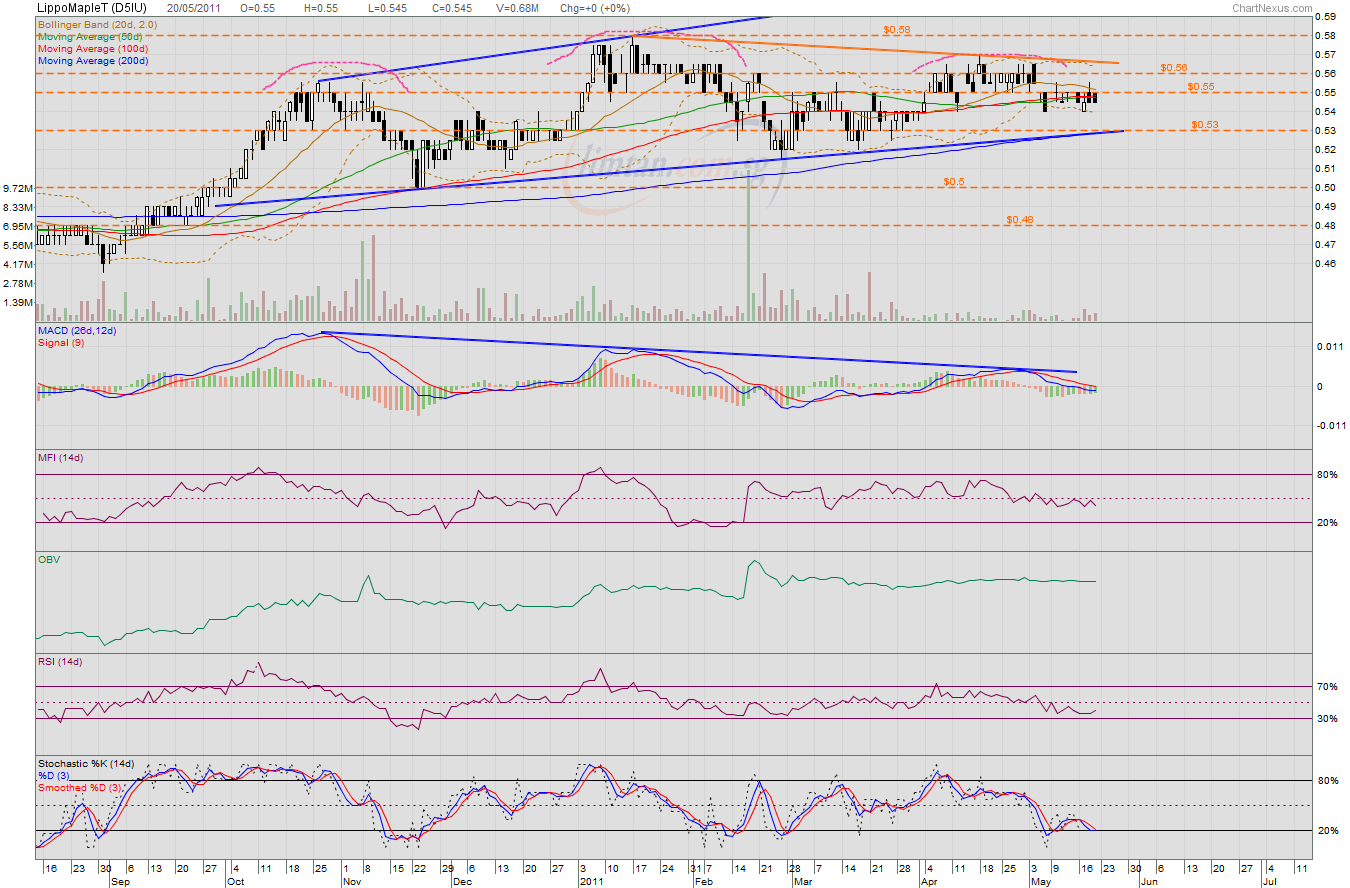Image resolution: width=1350 pixels, height=888 pixels.
Task: Select the Moving Average (100d) legend
Action: click(x=94, y=48)
